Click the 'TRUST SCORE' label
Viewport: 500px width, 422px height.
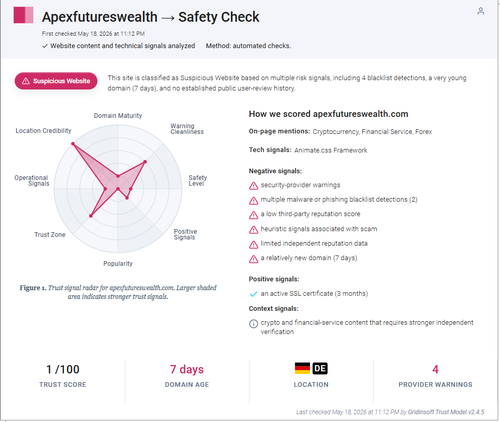(x=63, y=385)
